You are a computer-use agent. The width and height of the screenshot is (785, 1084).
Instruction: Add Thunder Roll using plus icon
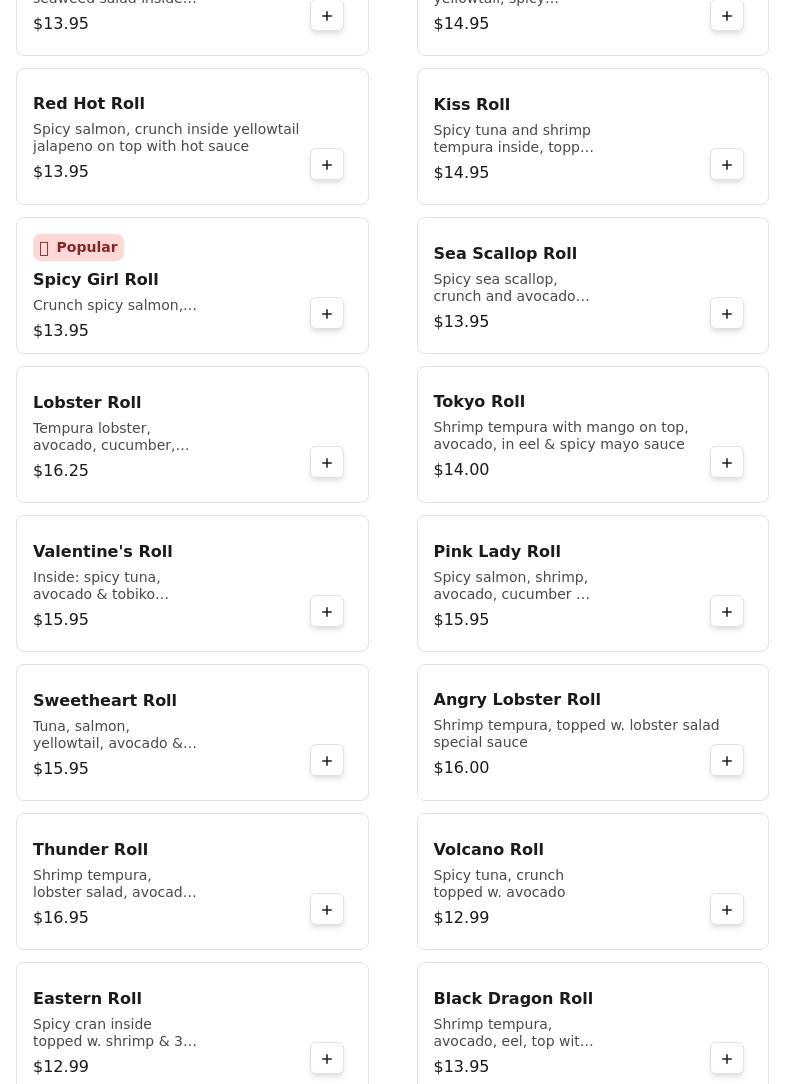[x=327, y=910]
